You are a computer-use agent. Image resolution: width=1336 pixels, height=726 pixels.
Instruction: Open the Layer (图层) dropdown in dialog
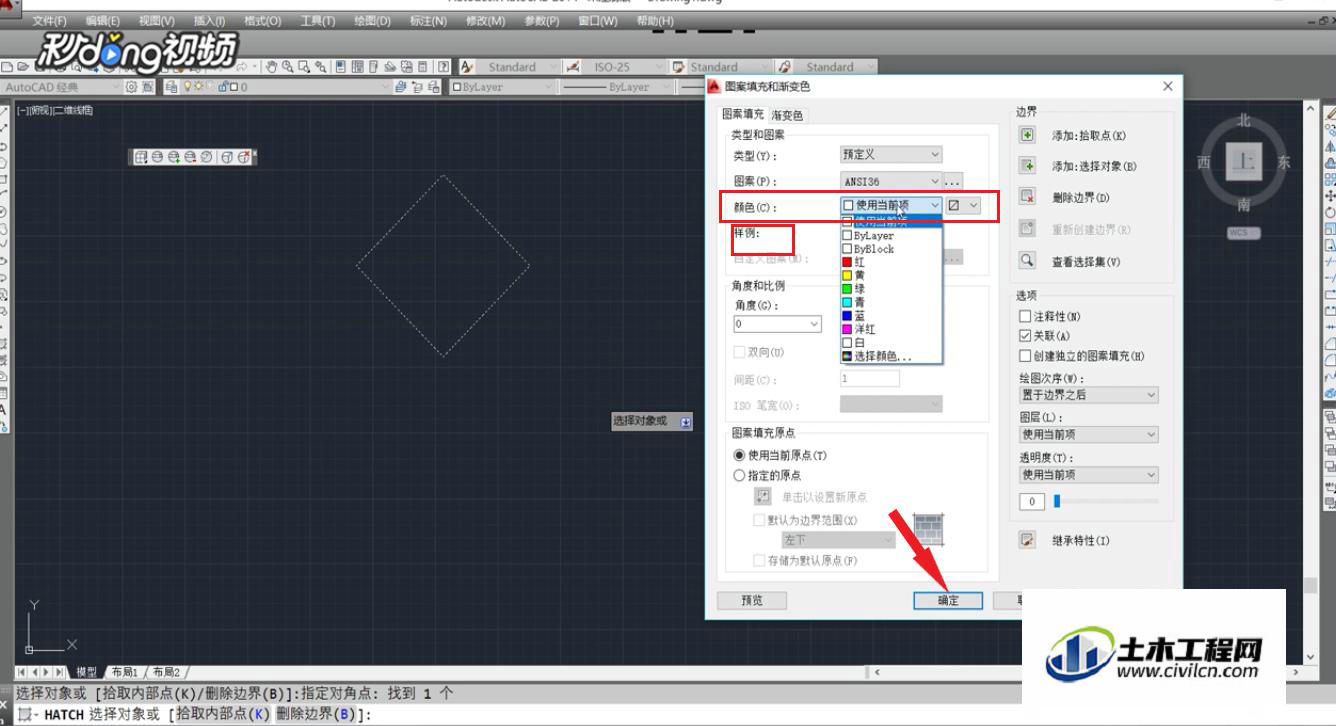pyautogui.click(x=1088, y=435)
